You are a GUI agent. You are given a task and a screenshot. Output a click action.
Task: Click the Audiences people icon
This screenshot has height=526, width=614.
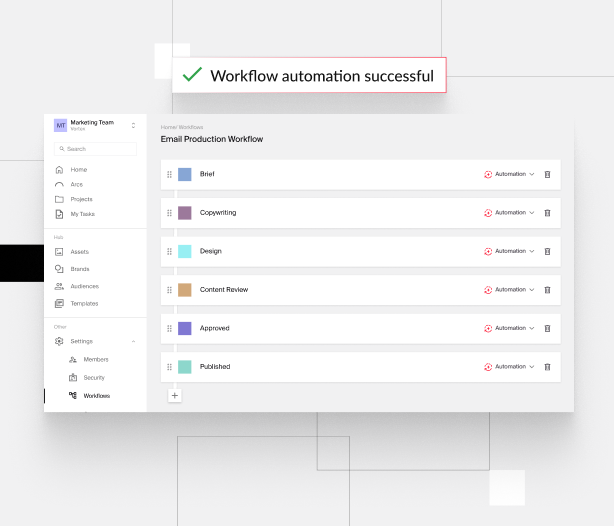pos(59,286)
